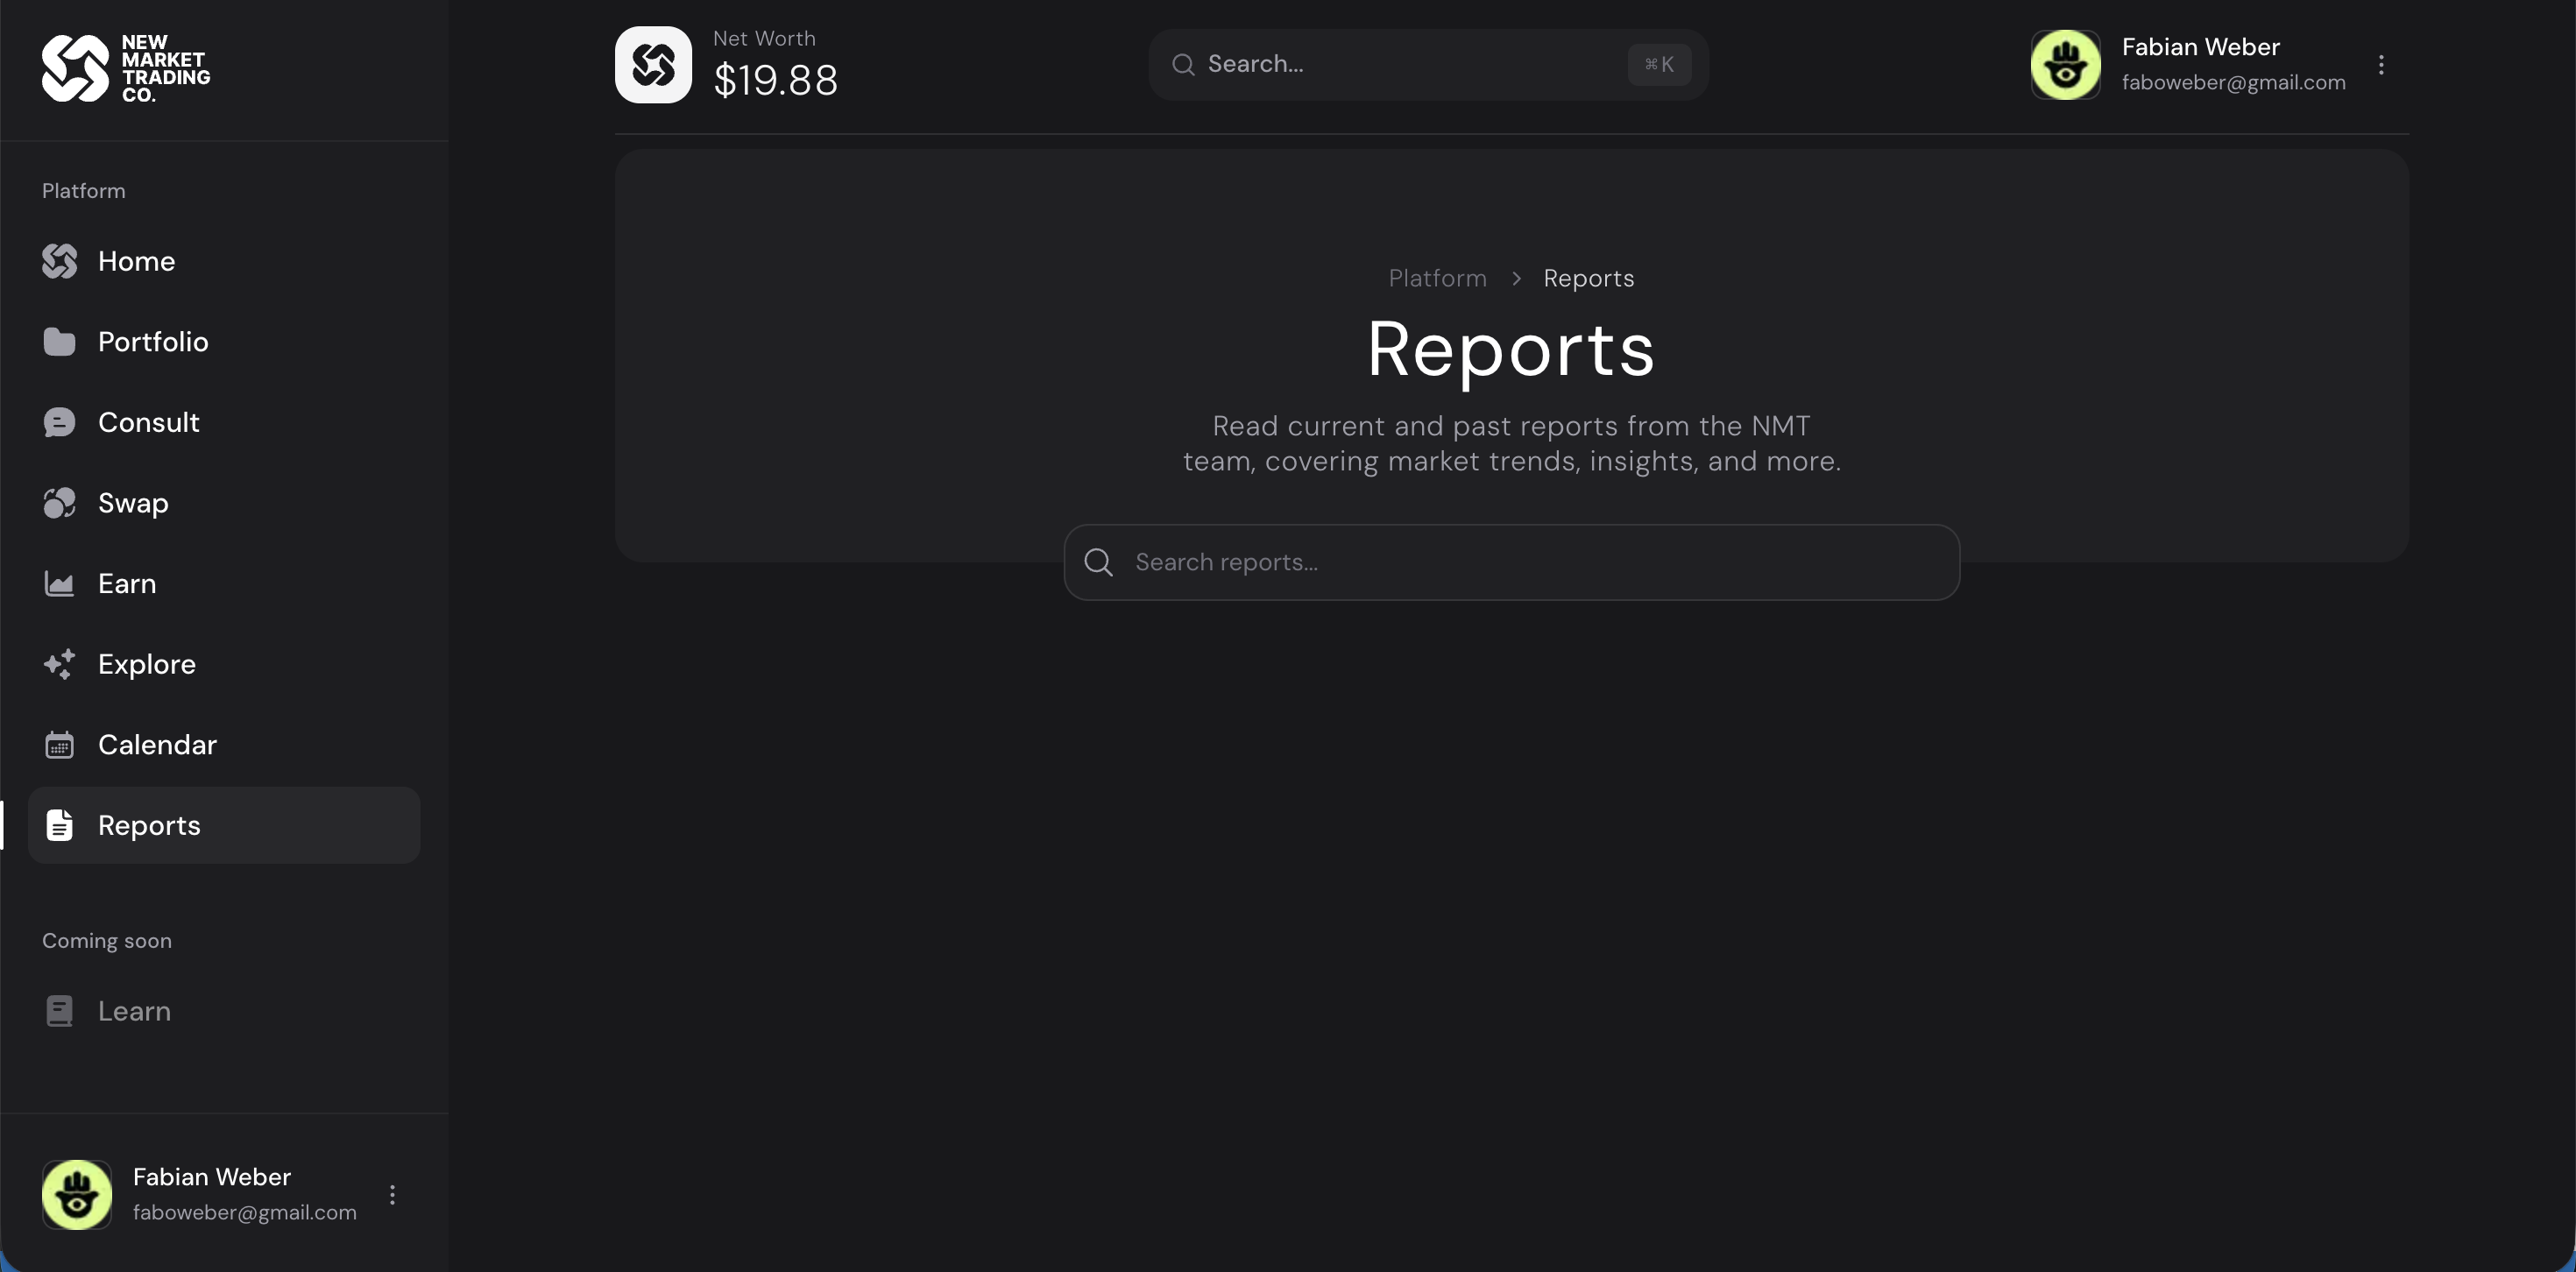
Task: Click the NMT logo next to Net Worth
Action: point(652,64)
